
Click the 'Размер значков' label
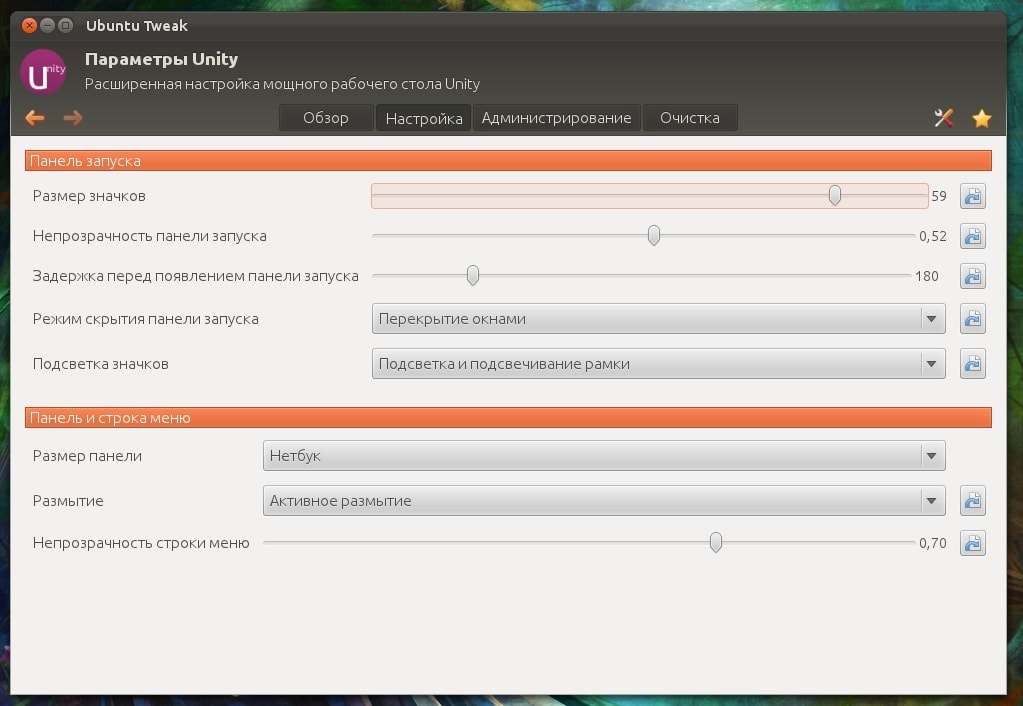point(89,196)
